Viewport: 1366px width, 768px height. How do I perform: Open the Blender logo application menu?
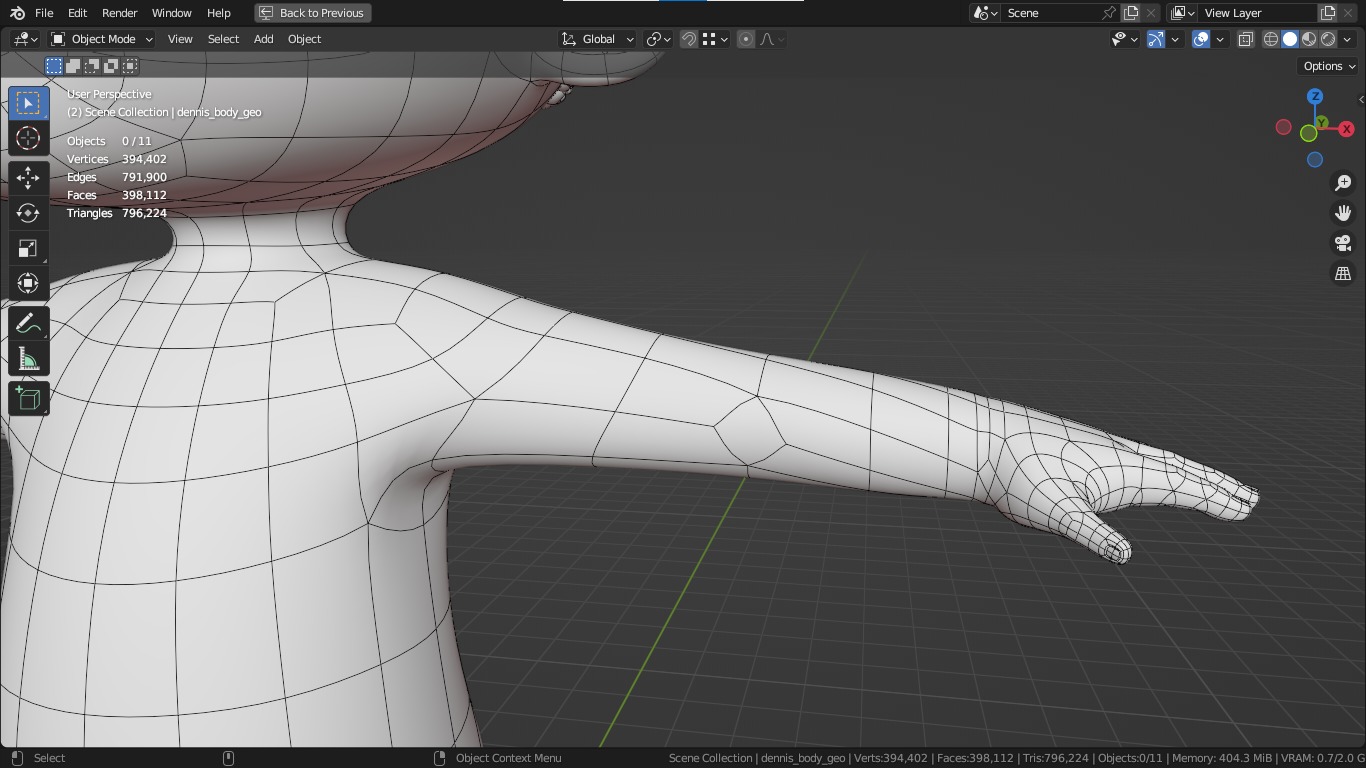(18, 13)
